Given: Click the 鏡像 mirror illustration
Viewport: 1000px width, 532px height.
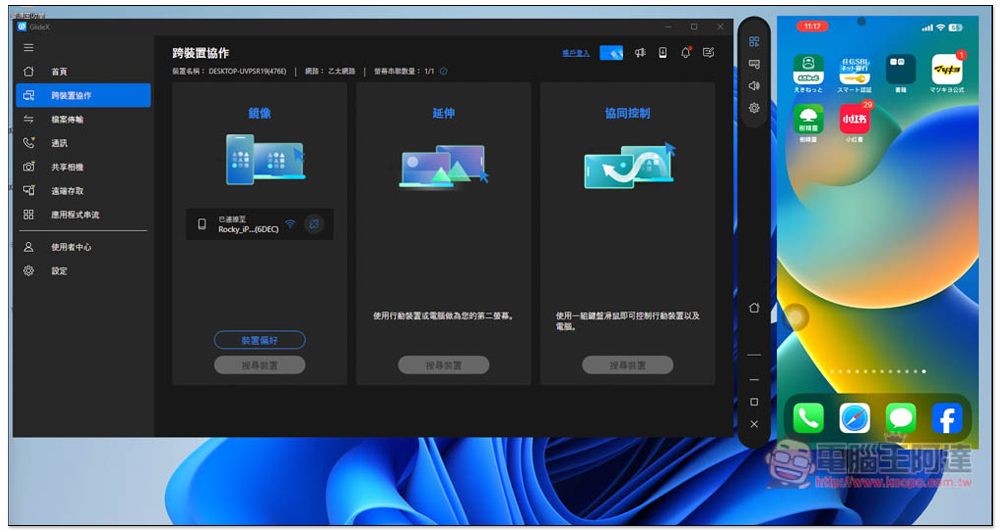Looking at the screenshot, I should (265, 159).
